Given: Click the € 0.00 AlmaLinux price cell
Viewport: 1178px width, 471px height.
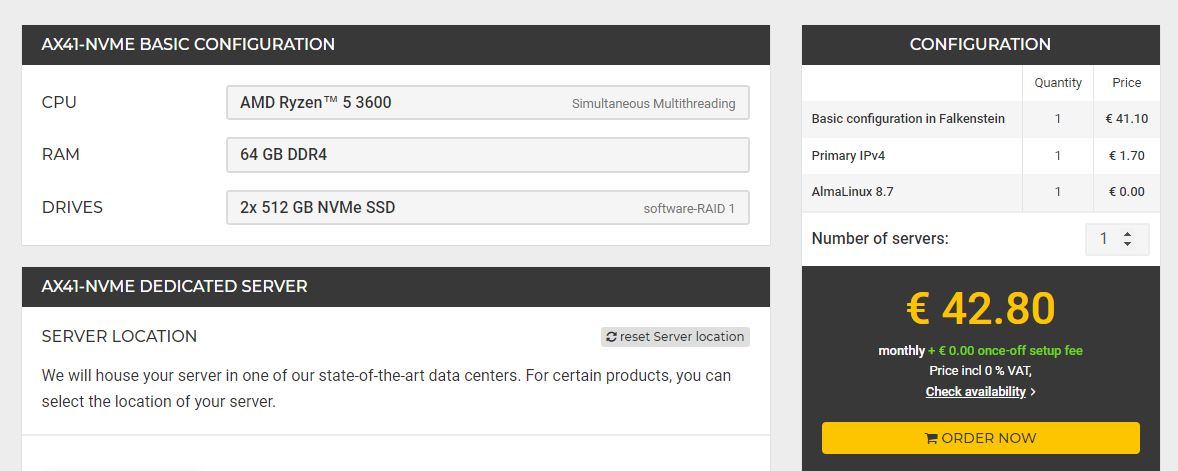Looking at the screenshot, I should click(x=1126, y=192).
